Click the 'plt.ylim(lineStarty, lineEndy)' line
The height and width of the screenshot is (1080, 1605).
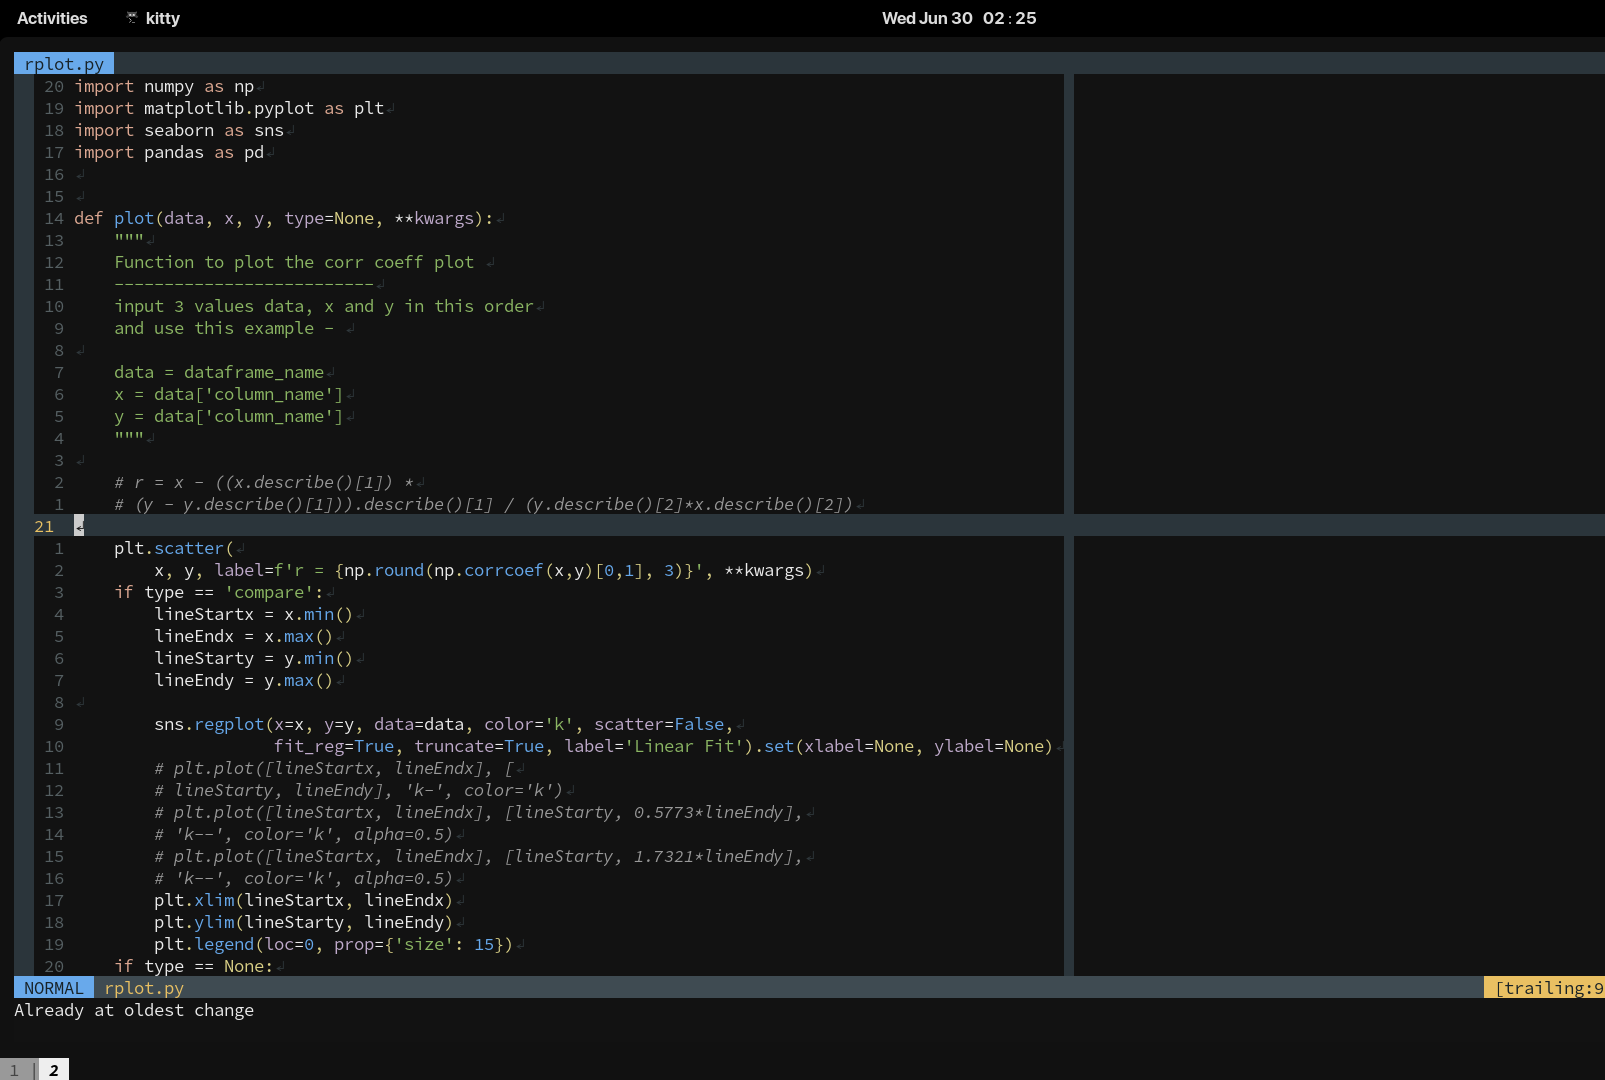click(x=304, y=922)
